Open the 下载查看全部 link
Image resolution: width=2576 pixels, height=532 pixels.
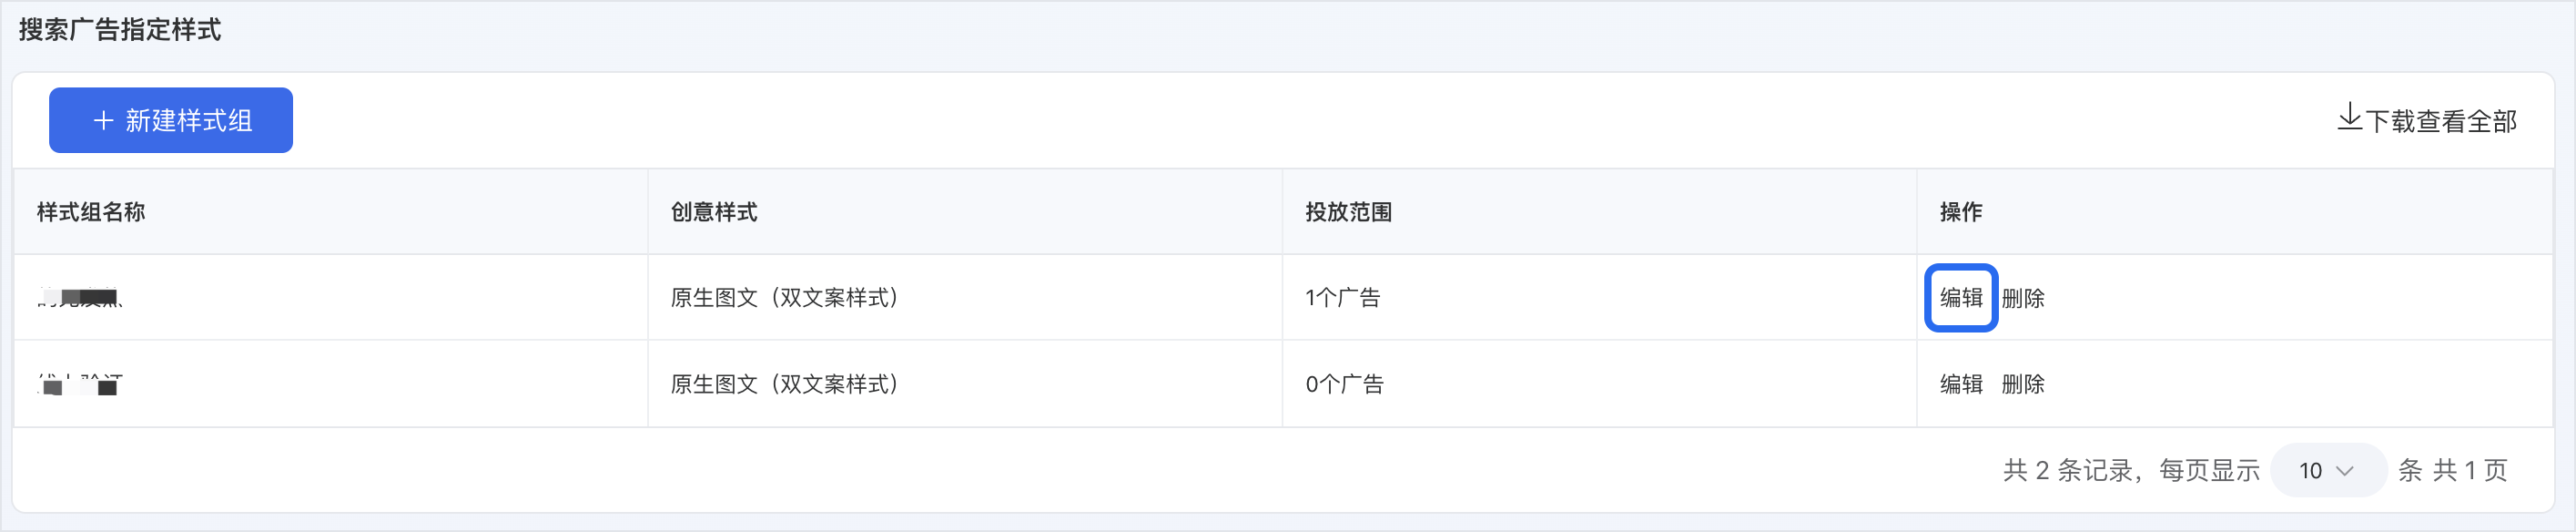coord(2427,120)
